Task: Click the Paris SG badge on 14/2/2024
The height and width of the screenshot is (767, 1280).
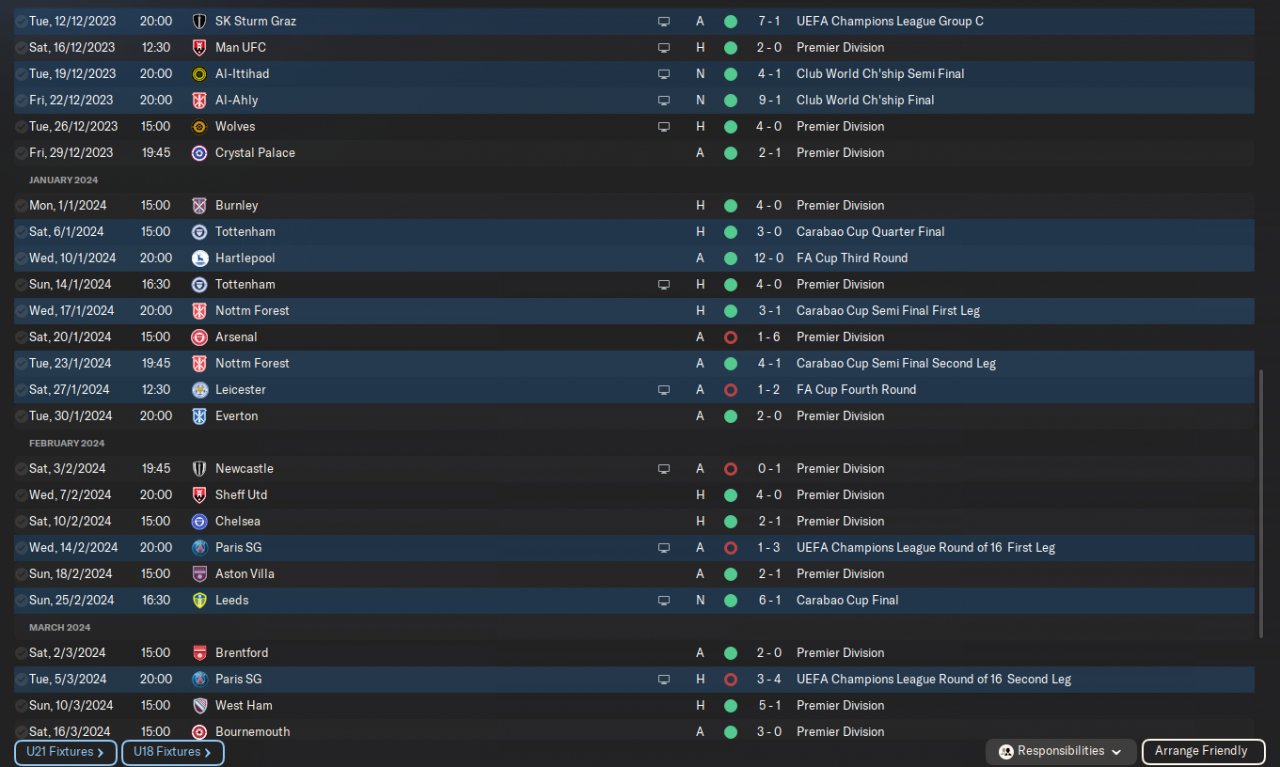Action: (x=199, y=548)
